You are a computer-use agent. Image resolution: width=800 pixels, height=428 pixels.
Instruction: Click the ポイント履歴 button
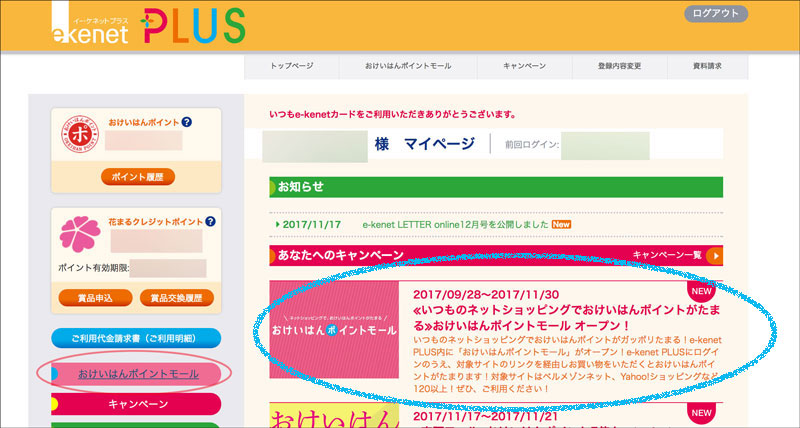click(x=138, y=177)
